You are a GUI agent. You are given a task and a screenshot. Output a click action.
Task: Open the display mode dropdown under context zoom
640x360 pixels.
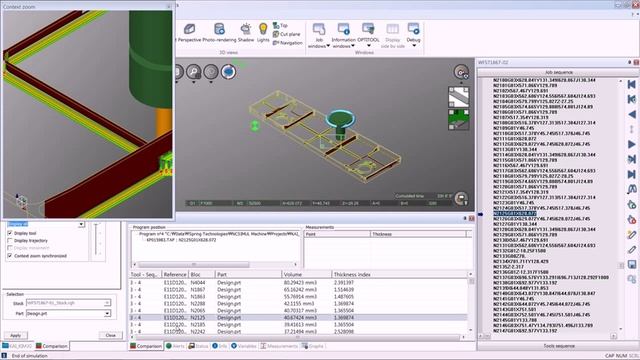pos(81,224)
